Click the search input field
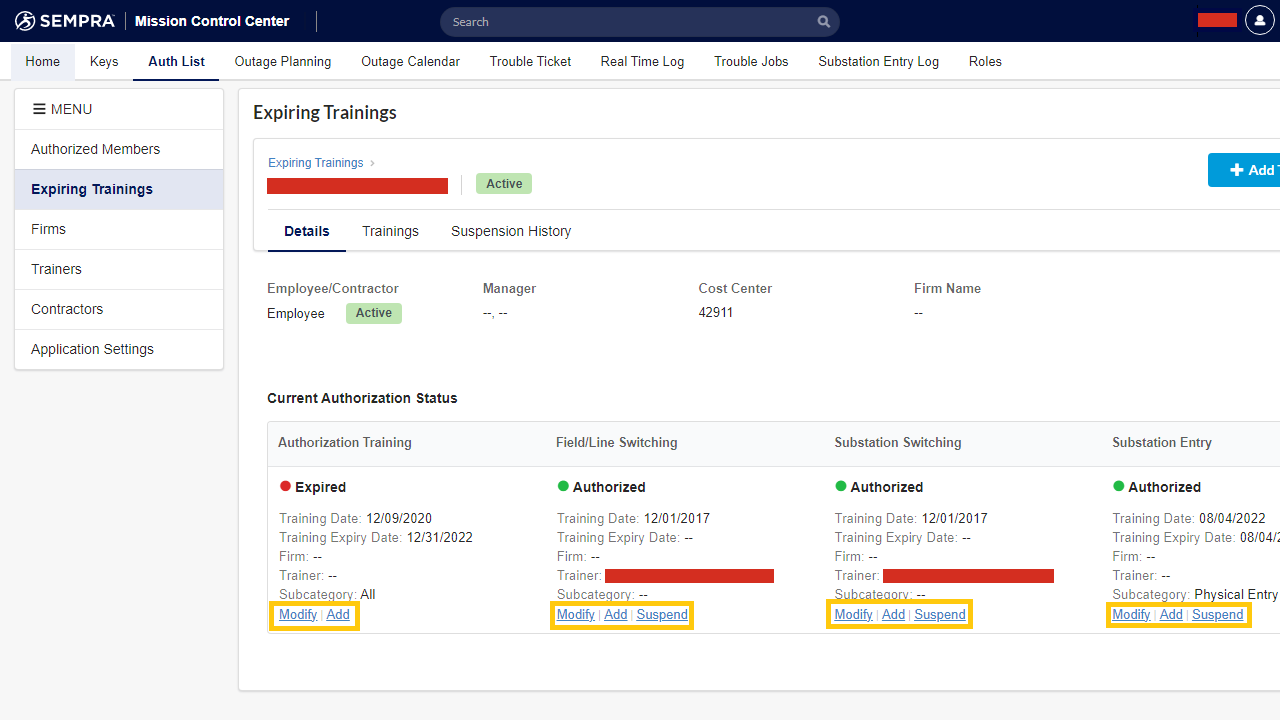1280x720 pixels. pos(630,22)
